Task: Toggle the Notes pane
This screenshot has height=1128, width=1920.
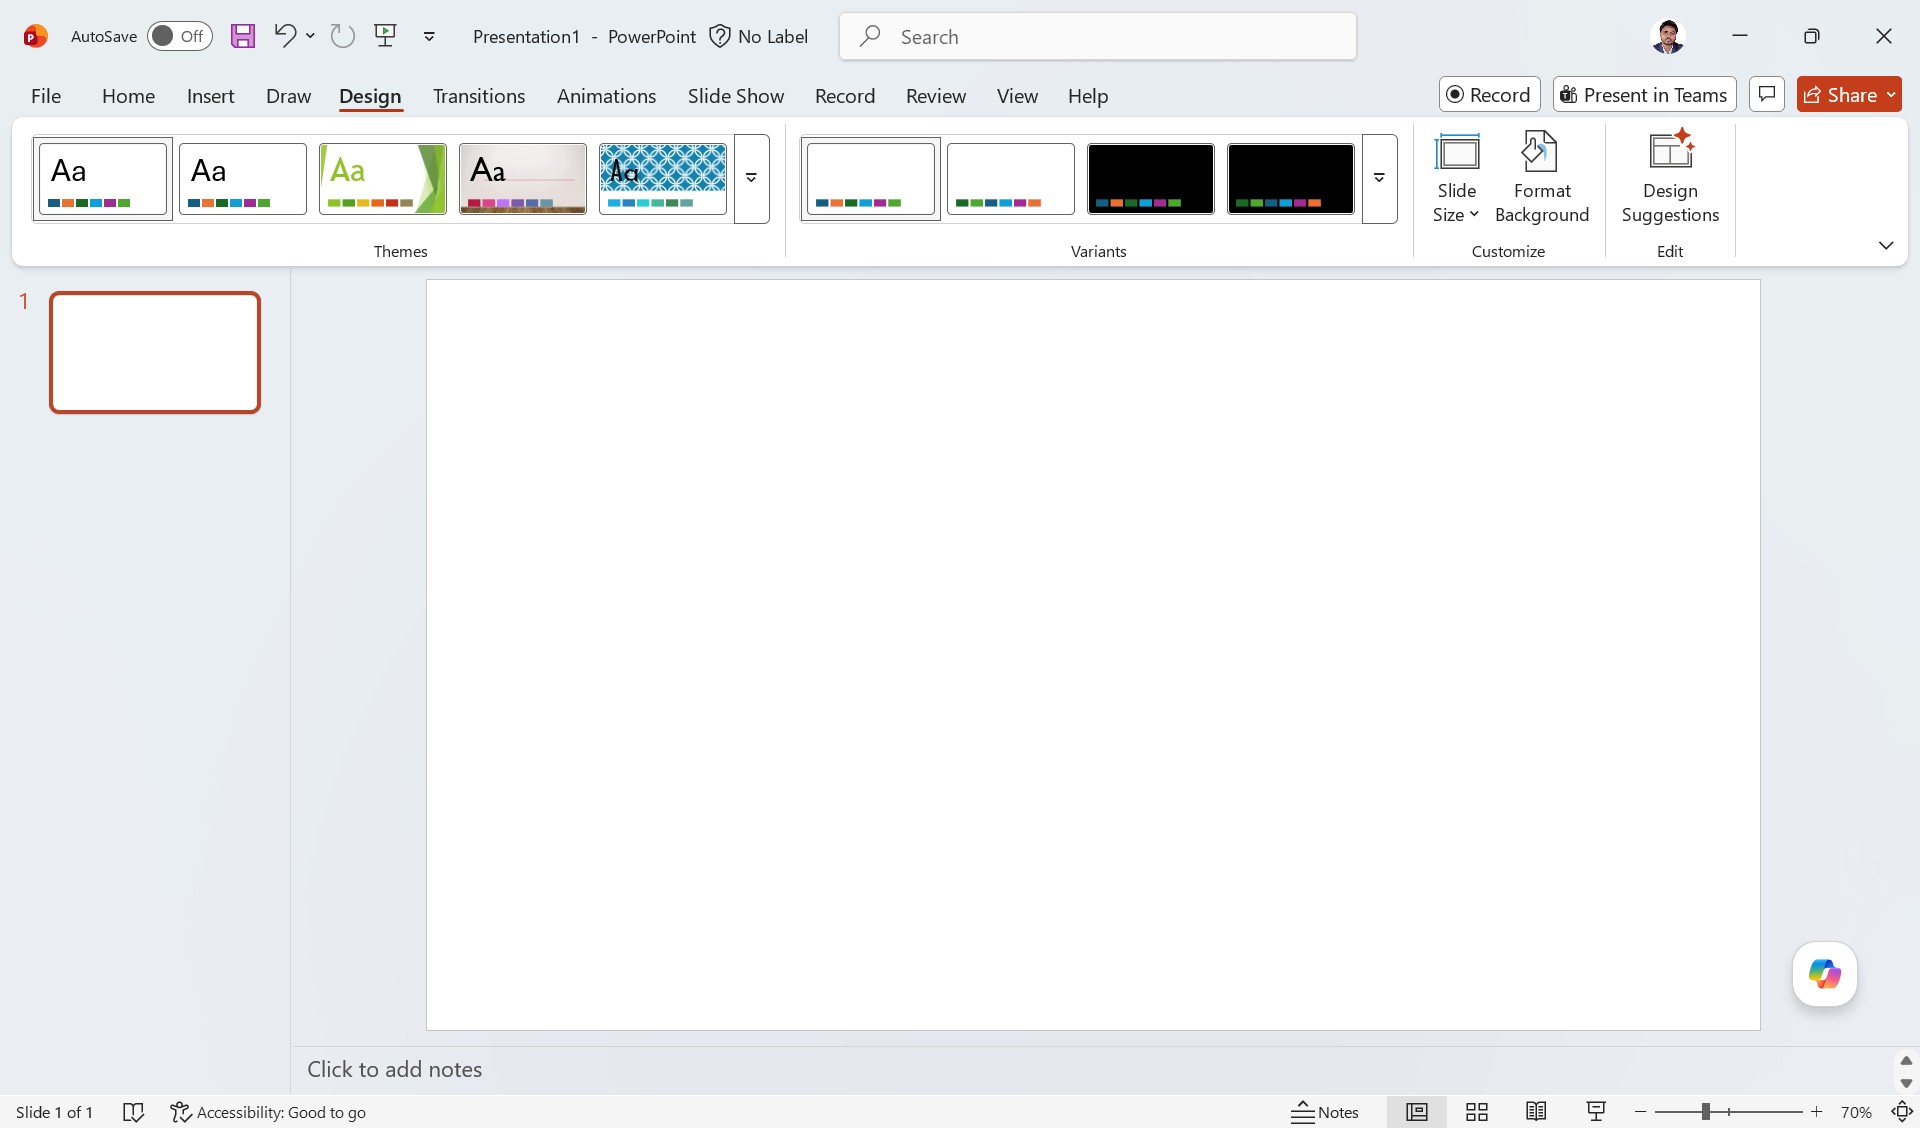Action: (x=1325, y=1112)
